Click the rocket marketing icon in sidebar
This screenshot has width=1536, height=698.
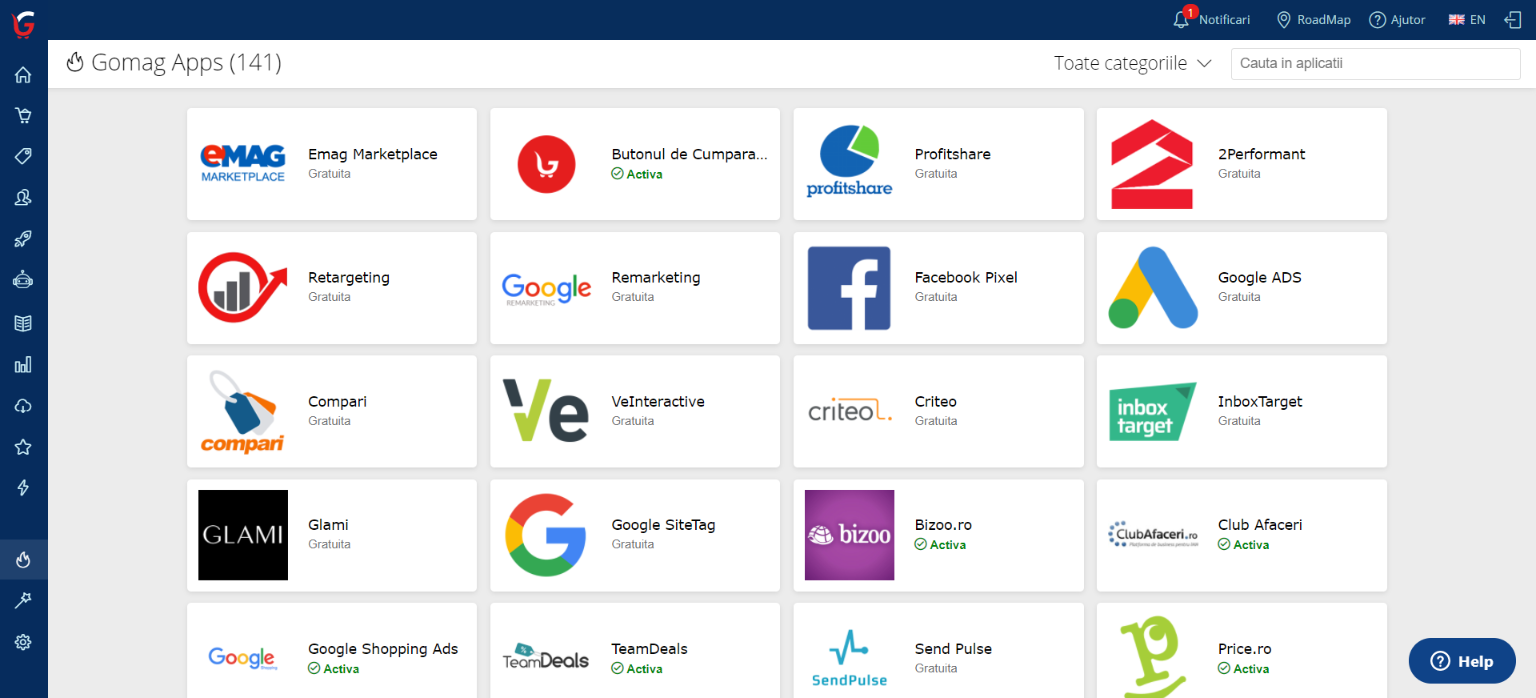(x=23, y=239)
